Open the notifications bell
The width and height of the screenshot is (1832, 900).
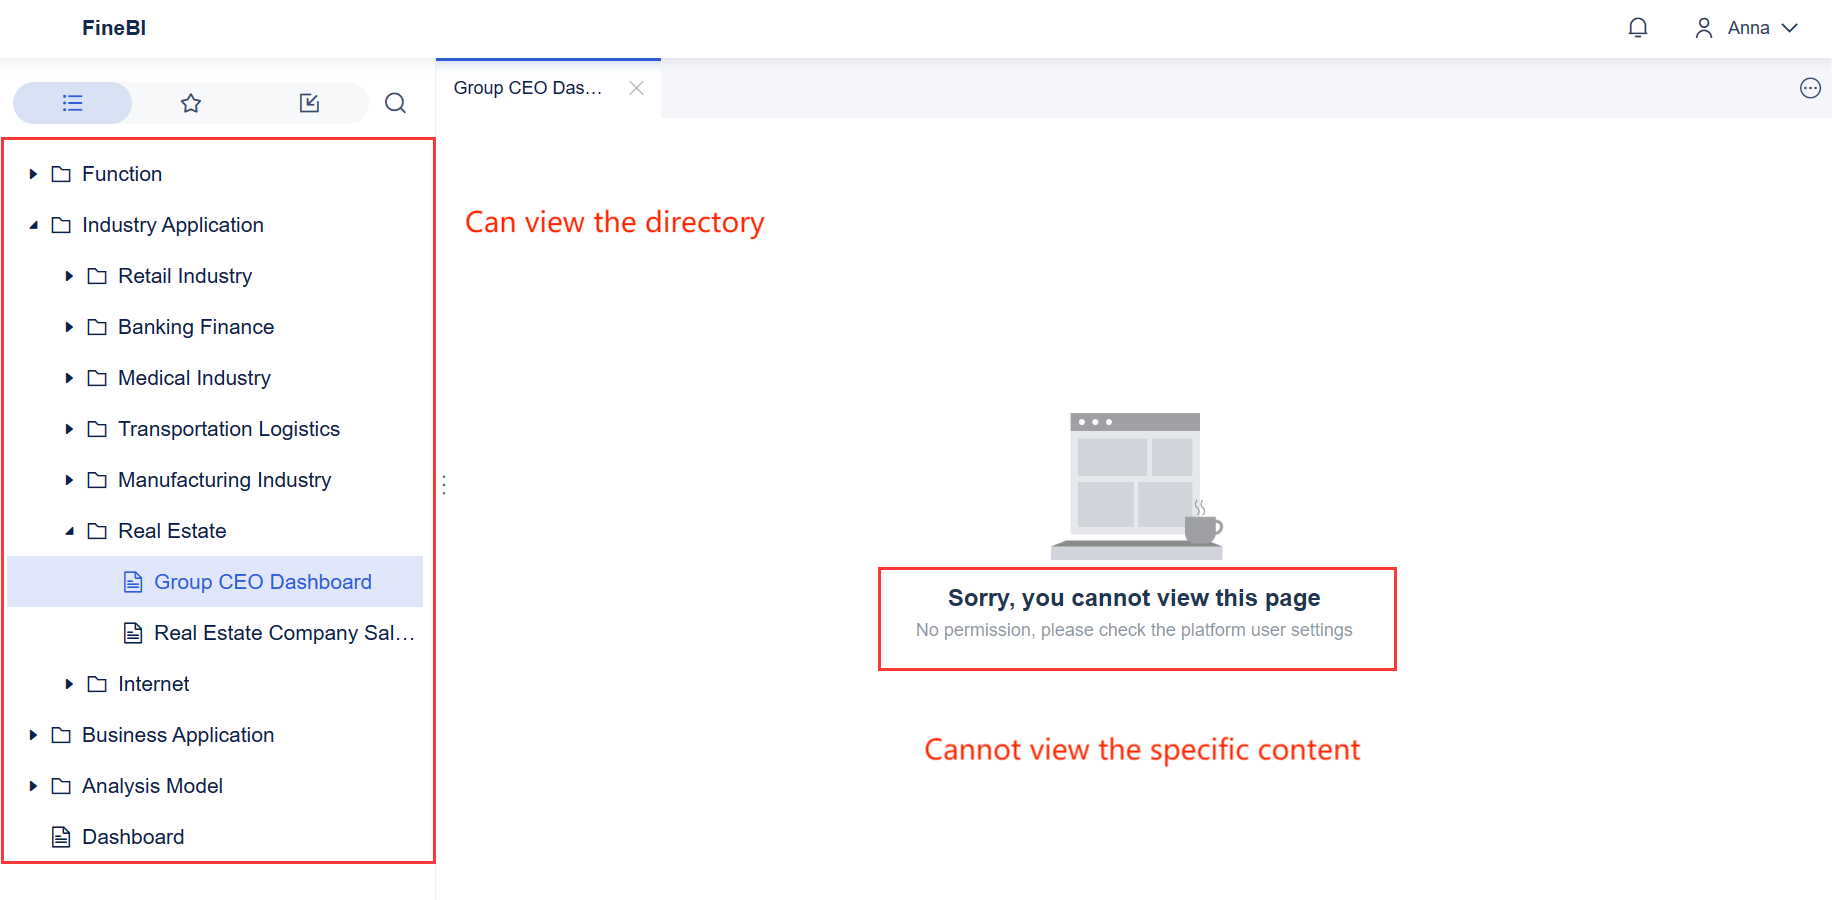[1638, 27]
